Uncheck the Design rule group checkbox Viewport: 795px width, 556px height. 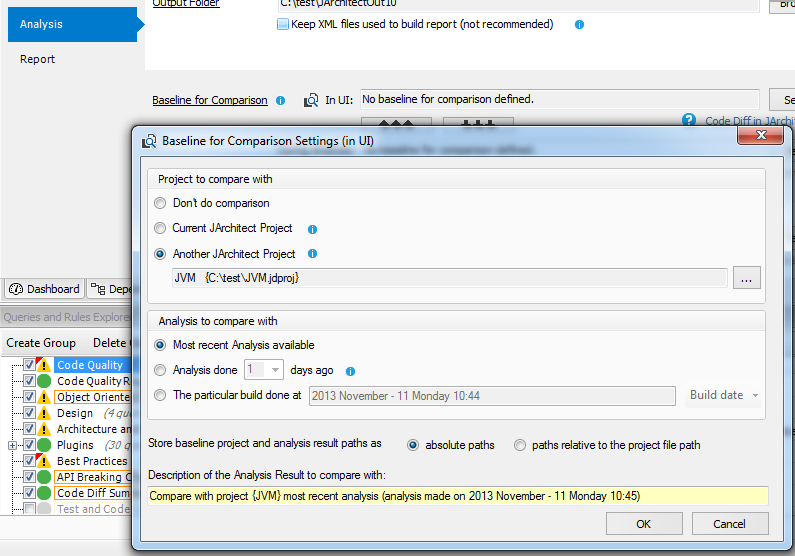coord(28,413)
